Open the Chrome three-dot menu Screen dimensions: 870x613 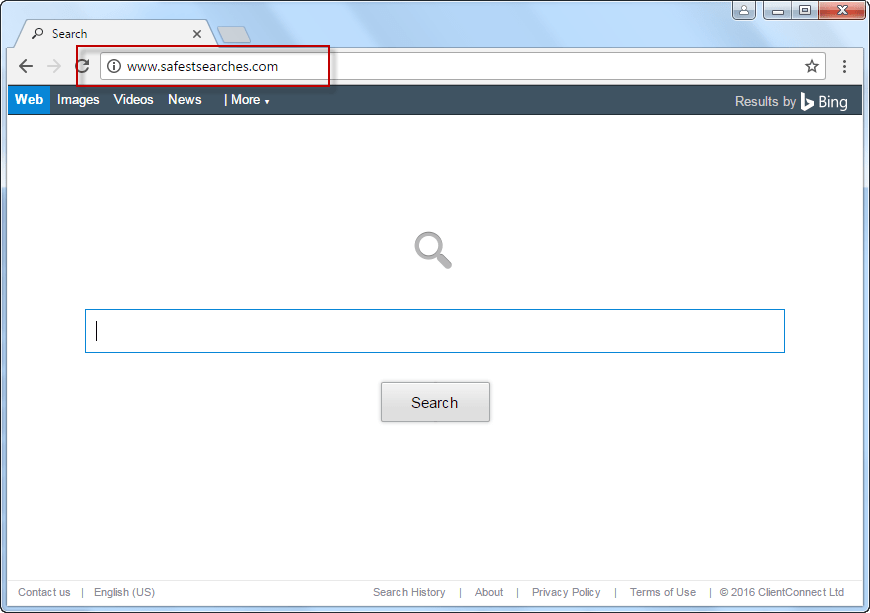click(844, 67)
